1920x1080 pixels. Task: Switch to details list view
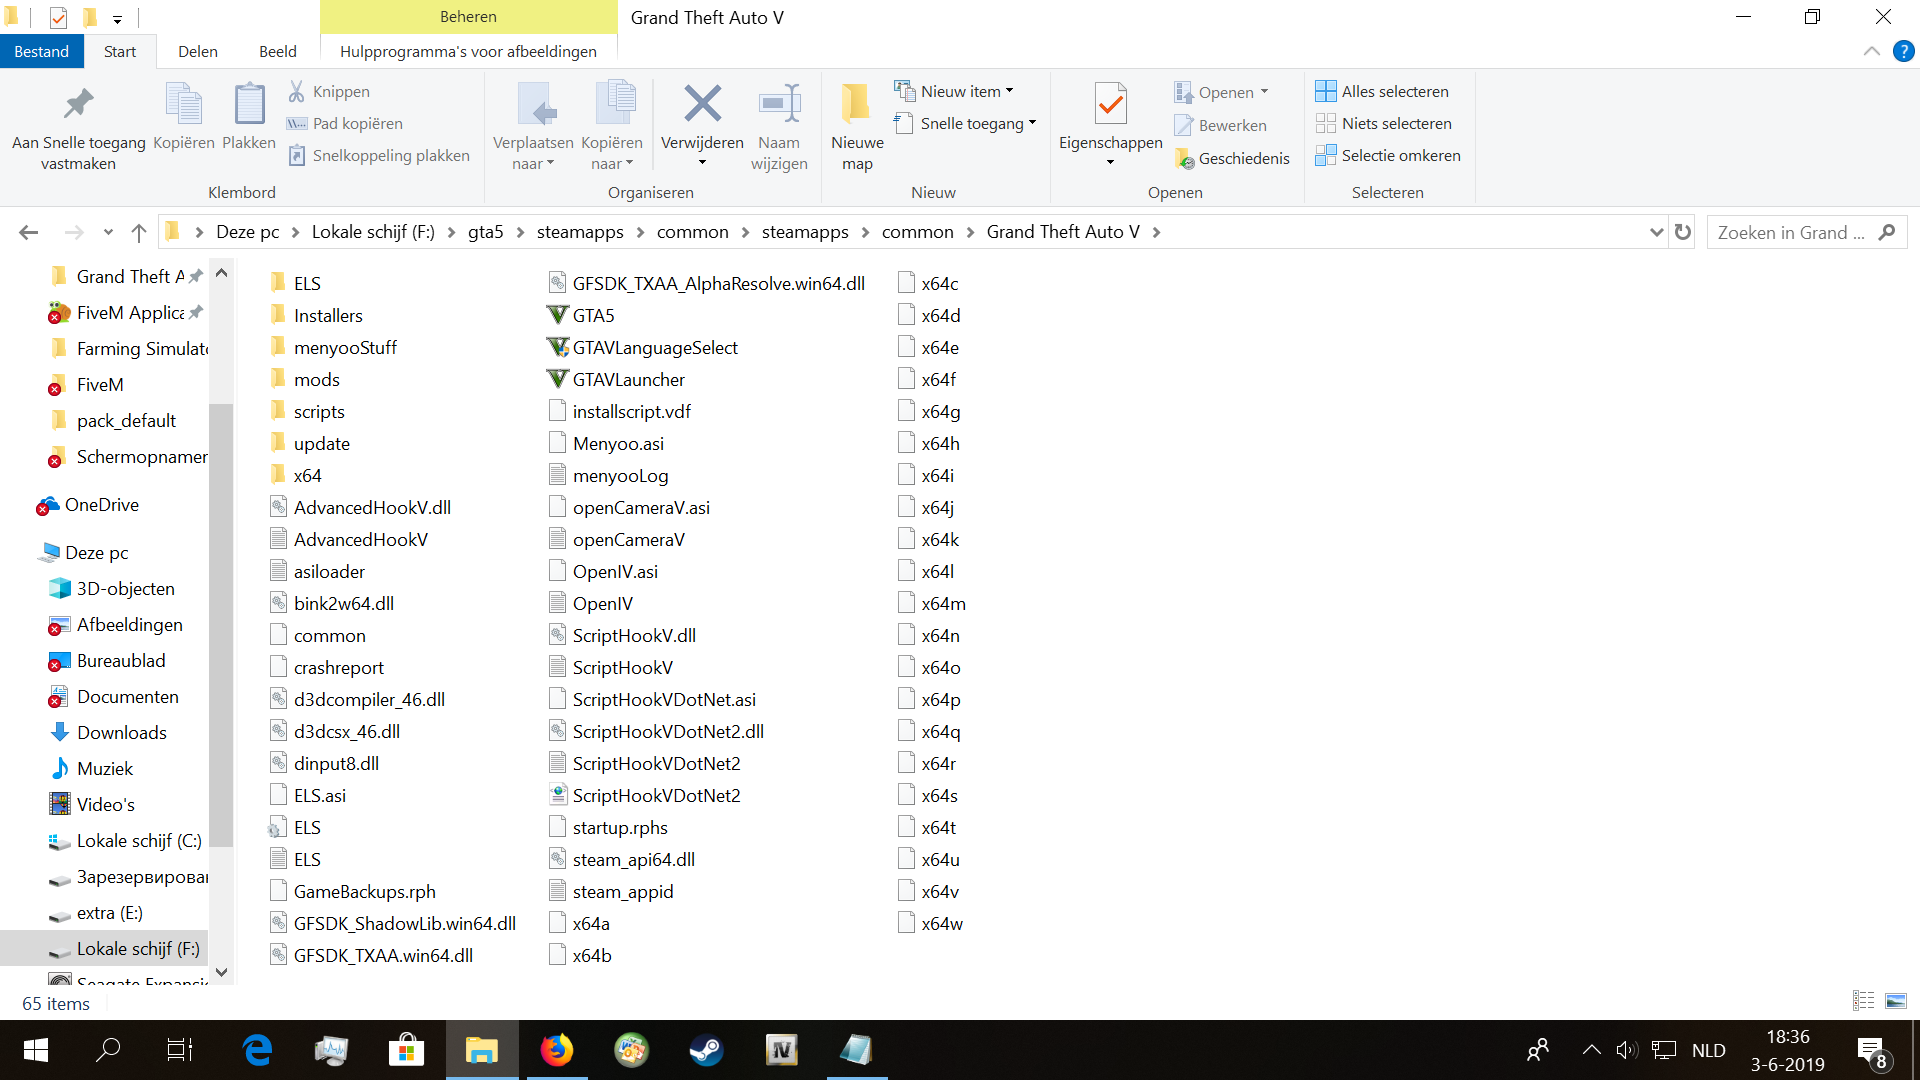[1863, 1001]
